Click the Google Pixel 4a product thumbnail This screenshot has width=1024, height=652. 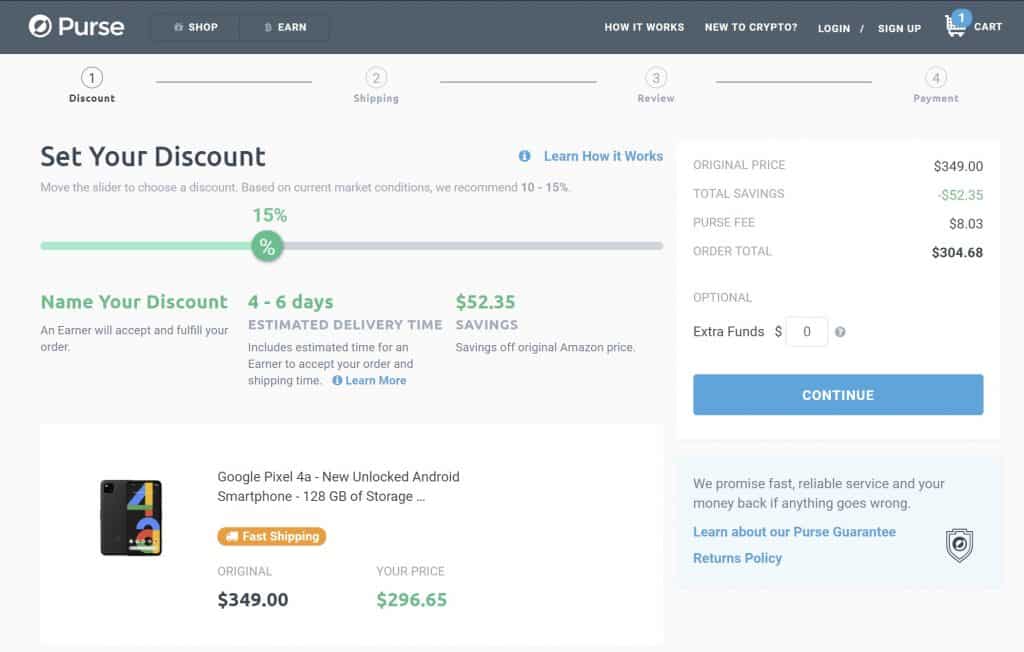[x=131, y=517]
